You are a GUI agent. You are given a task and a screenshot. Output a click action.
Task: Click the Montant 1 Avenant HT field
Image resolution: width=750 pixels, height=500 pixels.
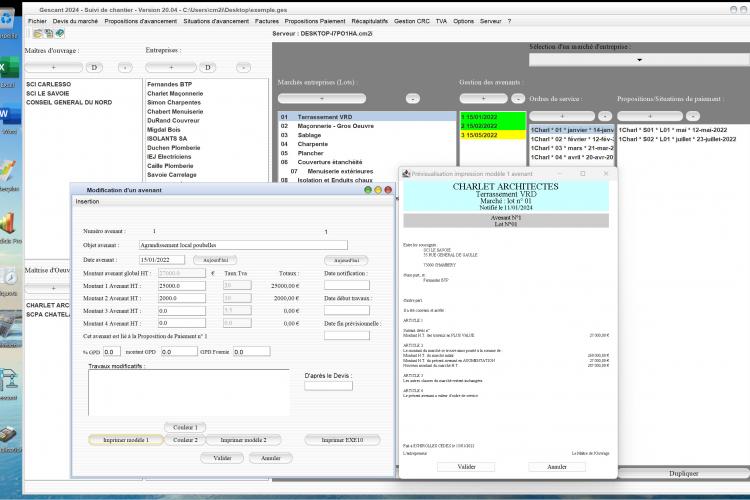pos(182,286)
